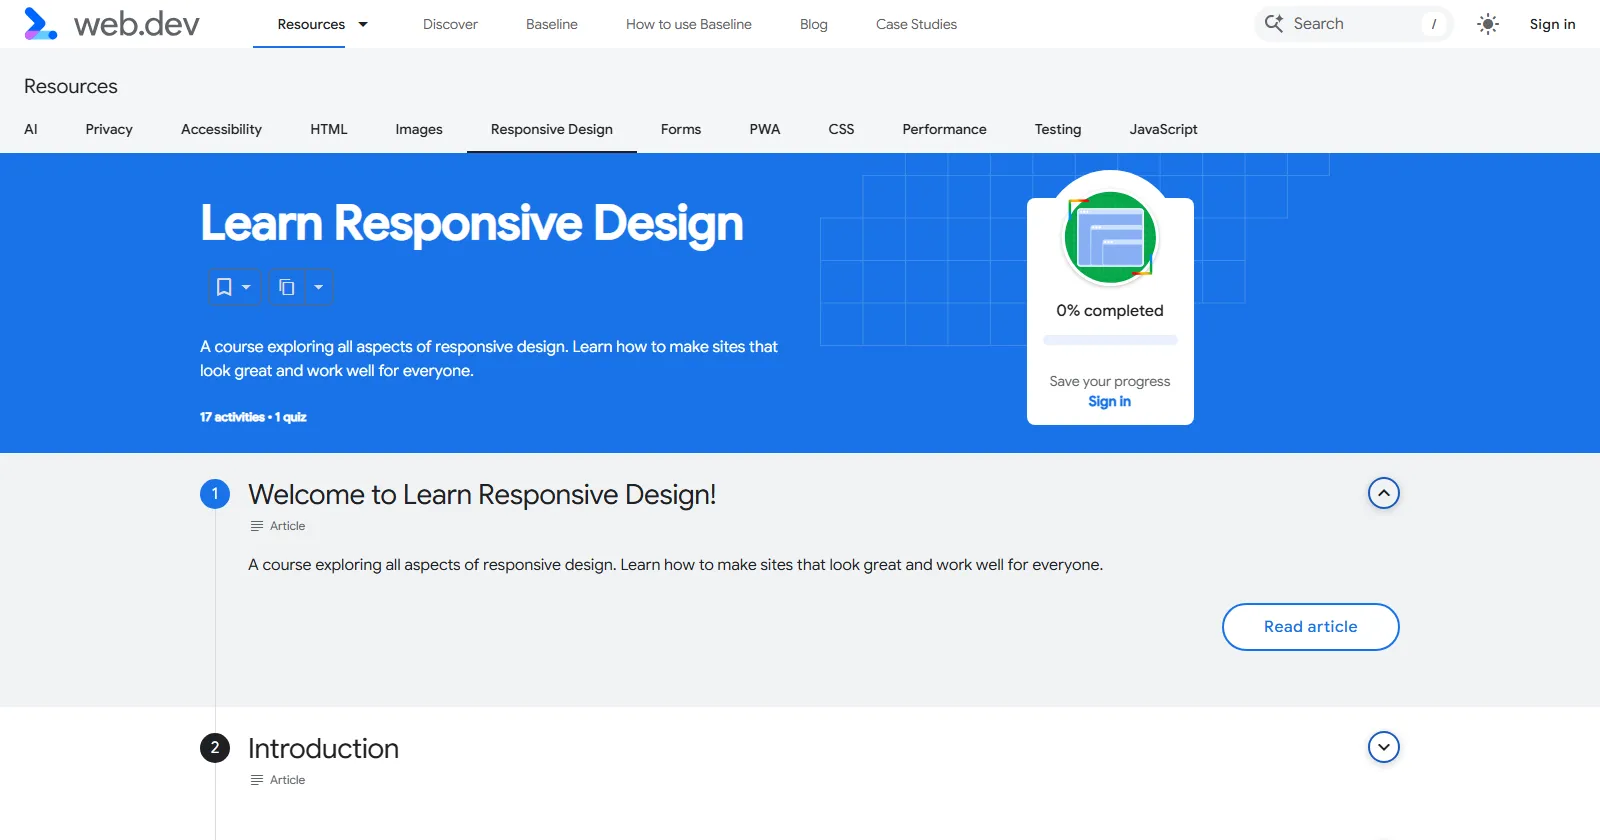This screenshot has width=1600, height=840.
Task: Select the HTML tab
Action: coord(329,129)
